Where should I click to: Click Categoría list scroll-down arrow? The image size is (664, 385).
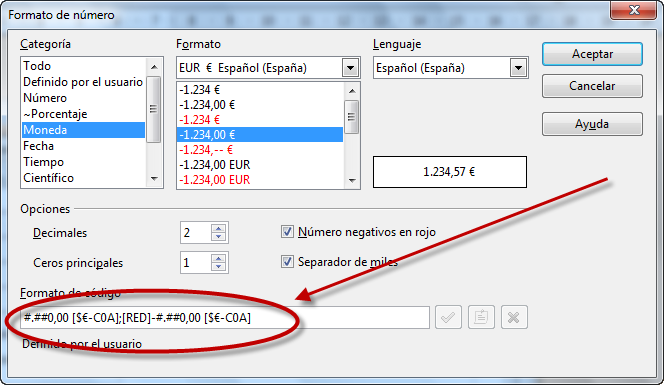[x=154, y=179]
